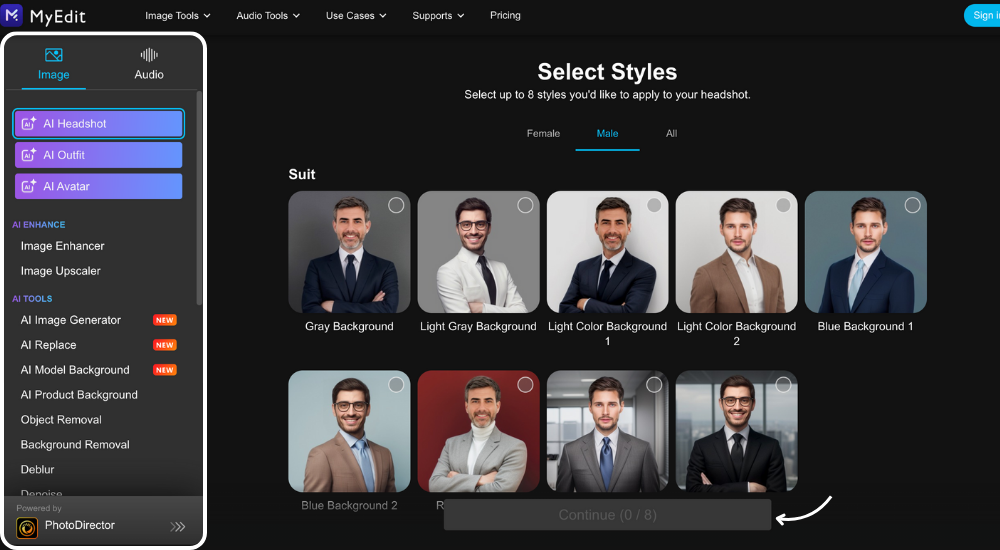Open the AI Image Generator tool
This screenshot has width=1000, height=550.
pos(71,320)
